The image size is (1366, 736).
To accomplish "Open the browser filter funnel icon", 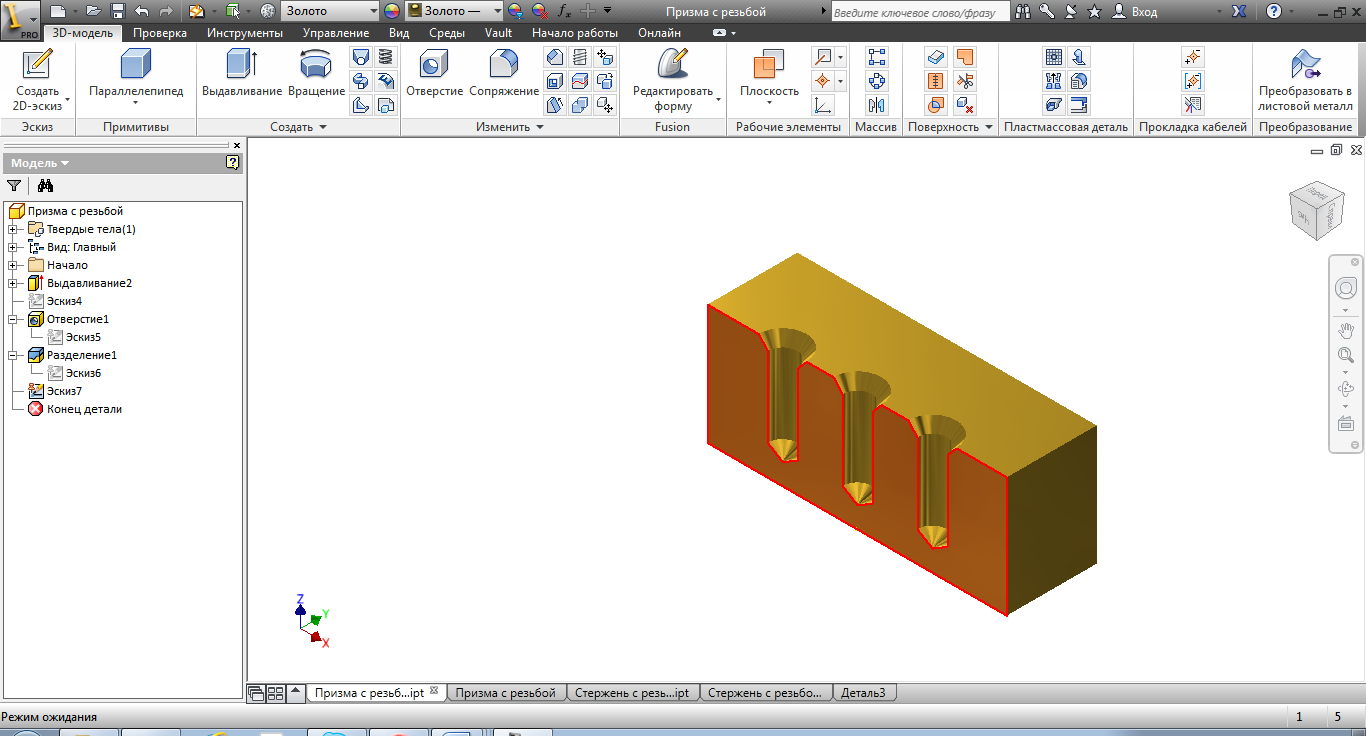I will click(x=14, y=185).
